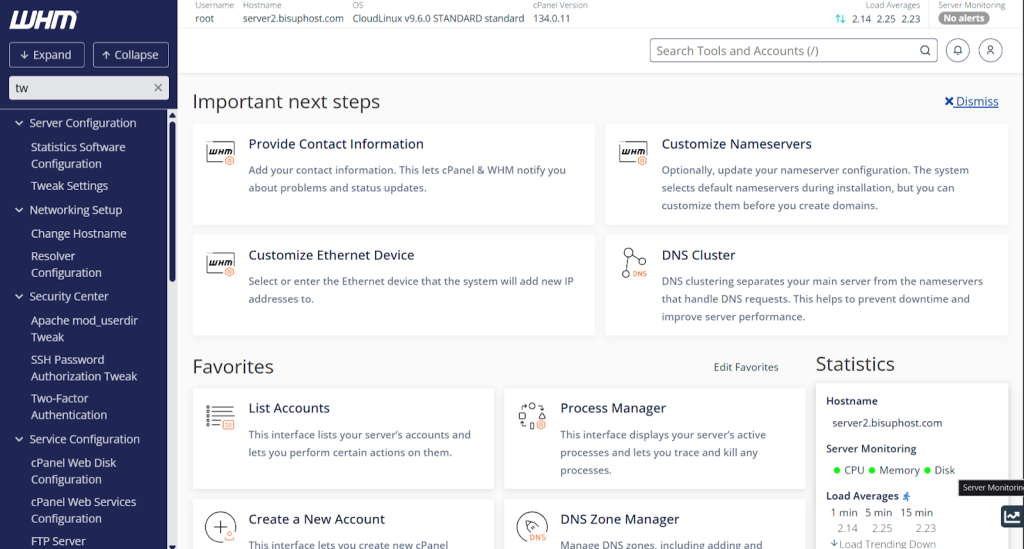
Task: Collapse the Security Center section
Action: [x=19, y=297]
